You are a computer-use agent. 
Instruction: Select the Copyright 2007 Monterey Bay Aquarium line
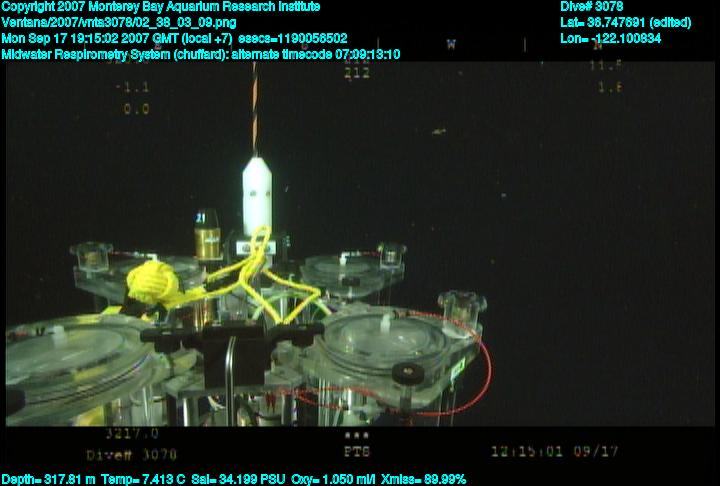(161, 7)
